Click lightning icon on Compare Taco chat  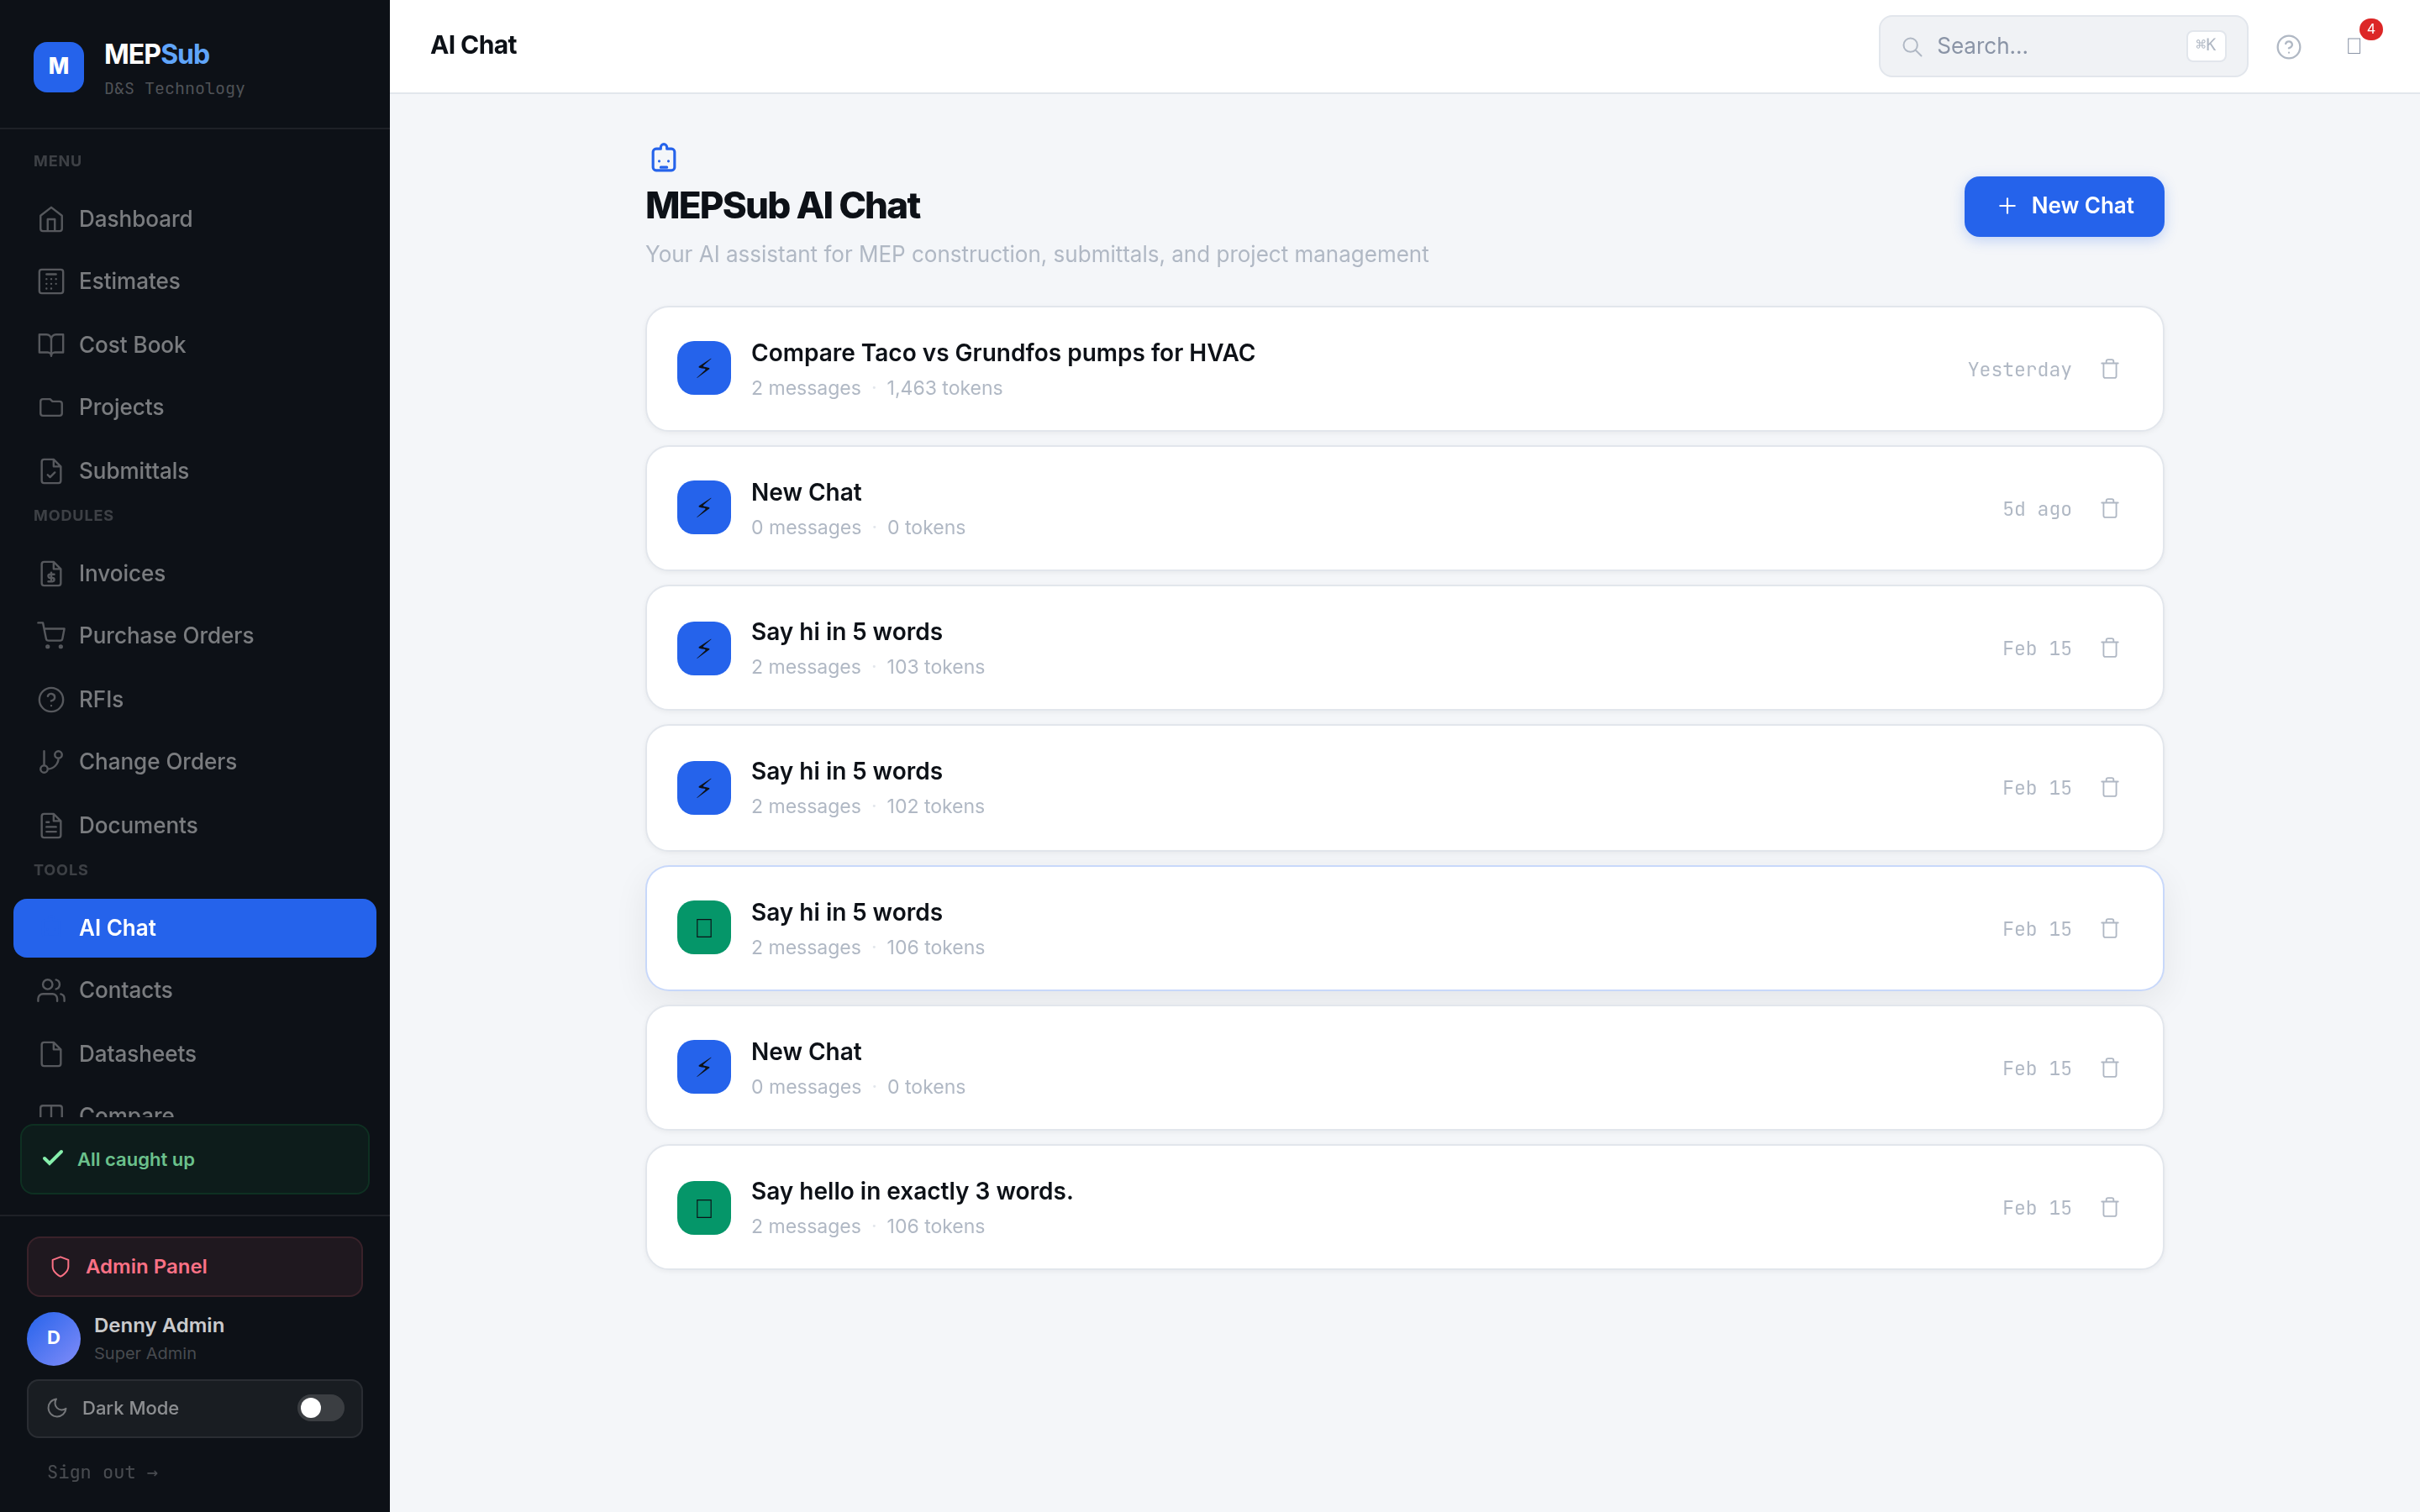(703, 369)
